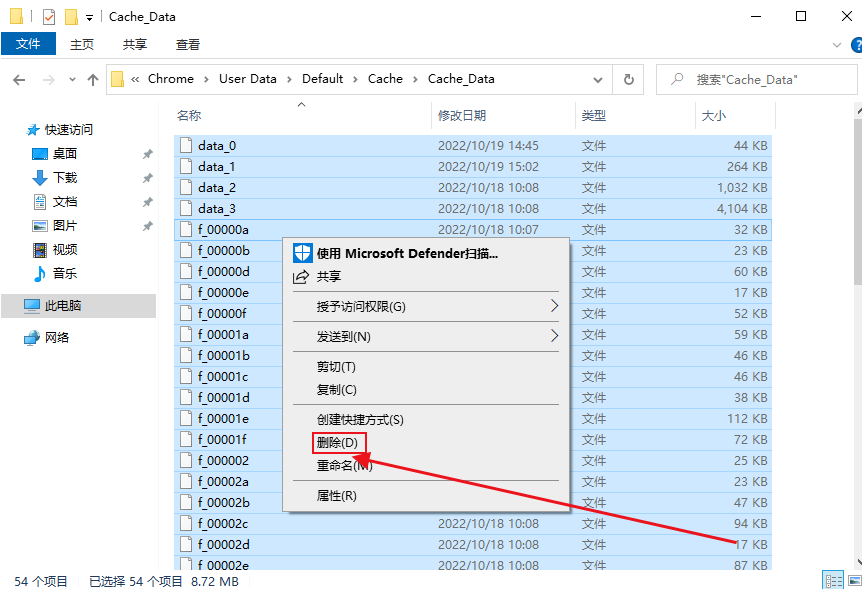Choose 使用 Microsoft Defender扫描 in context menu
The image size is (862, 590).
click(426, 253)
